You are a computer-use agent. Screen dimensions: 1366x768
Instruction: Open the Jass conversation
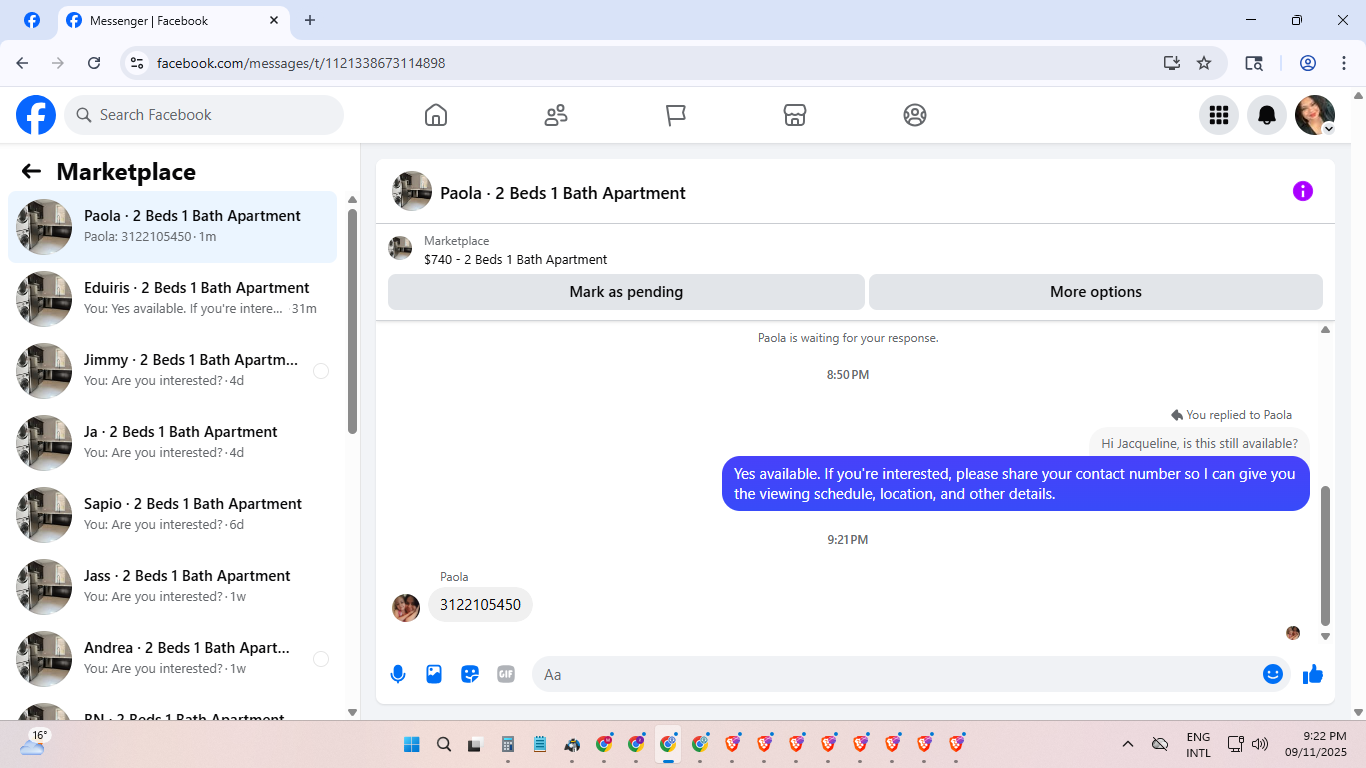point(172,587)
